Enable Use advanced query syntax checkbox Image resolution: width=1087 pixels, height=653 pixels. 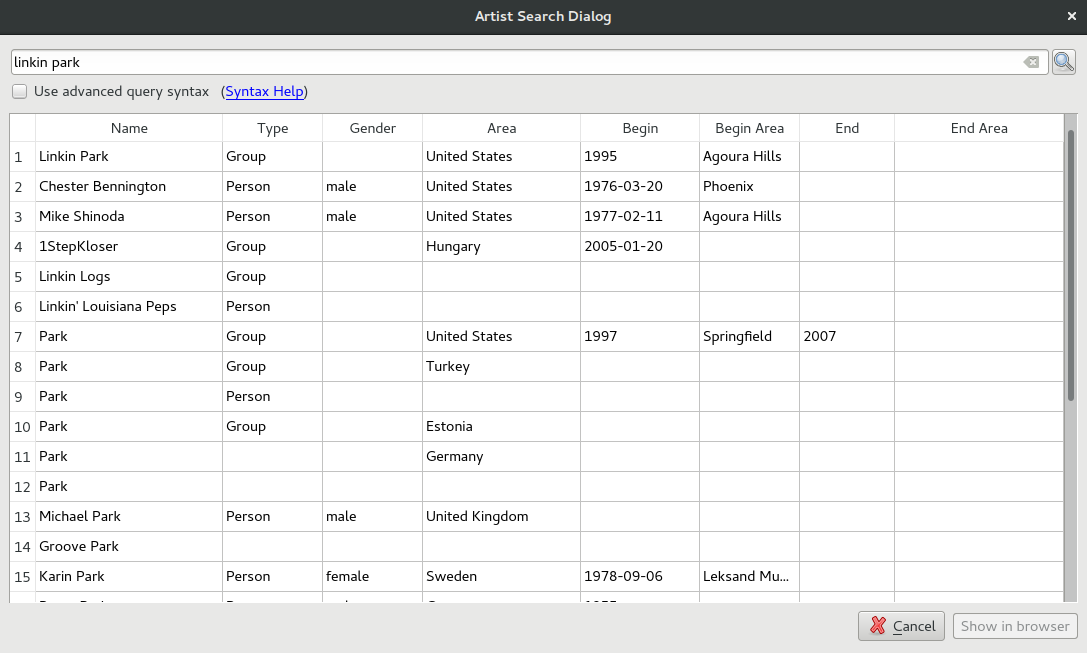tap(19, 92)
